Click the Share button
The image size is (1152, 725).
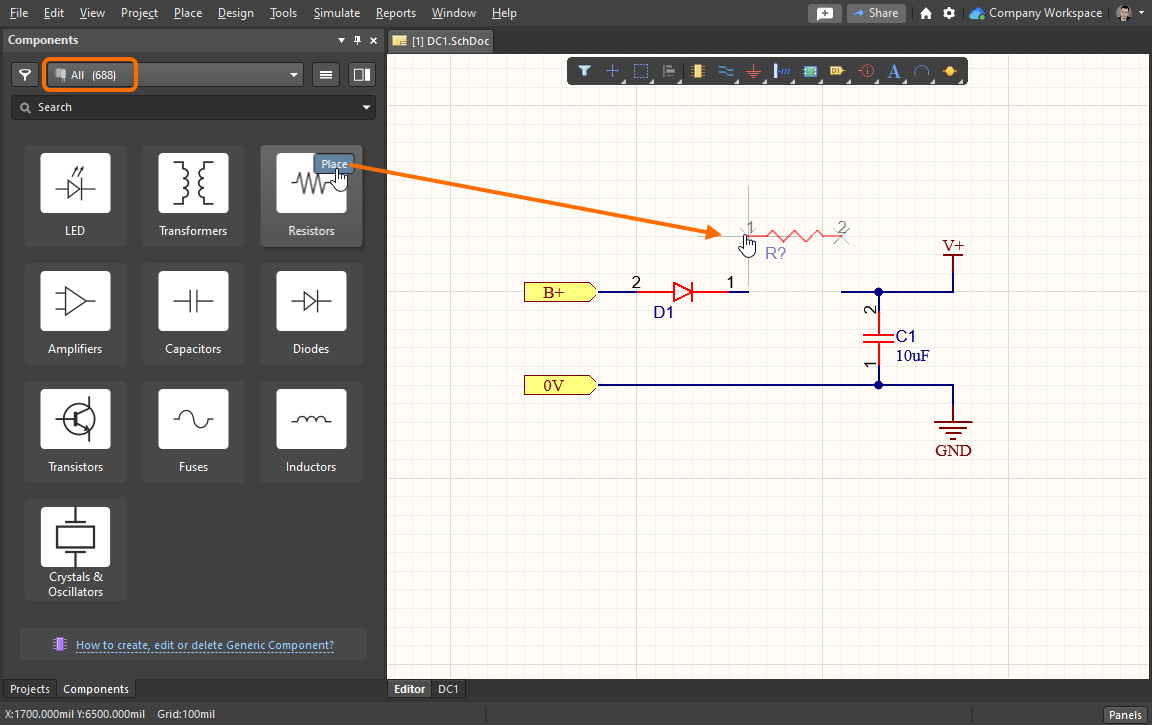[875, 13]
